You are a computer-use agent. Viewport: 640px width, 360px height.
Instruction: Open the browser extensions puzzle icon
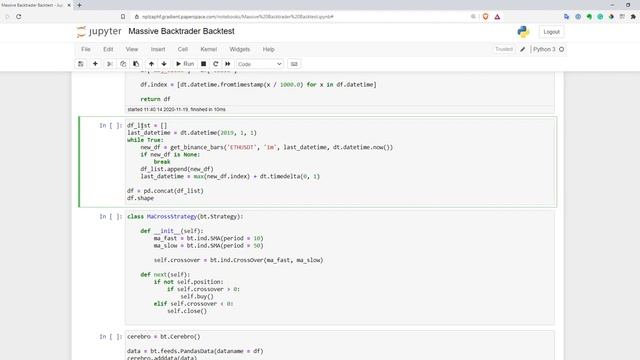coord(633,17)
